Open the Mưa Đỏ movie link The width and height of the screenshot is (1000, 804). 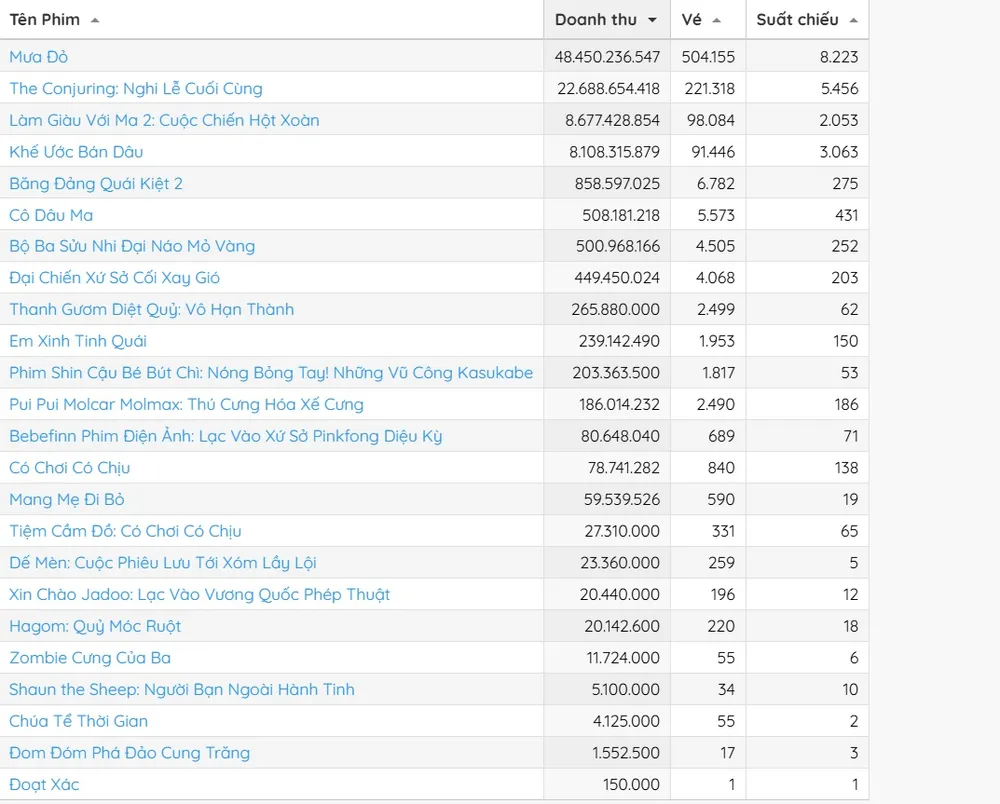39,57
